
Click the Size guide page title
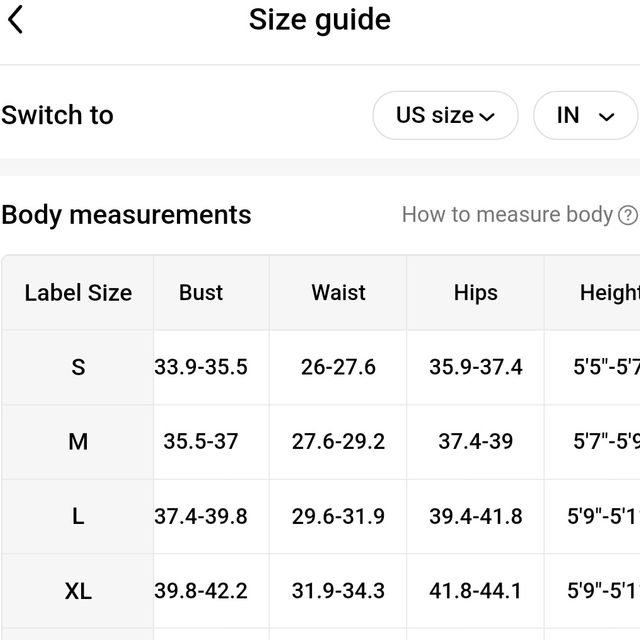click(x=320, y=20)
